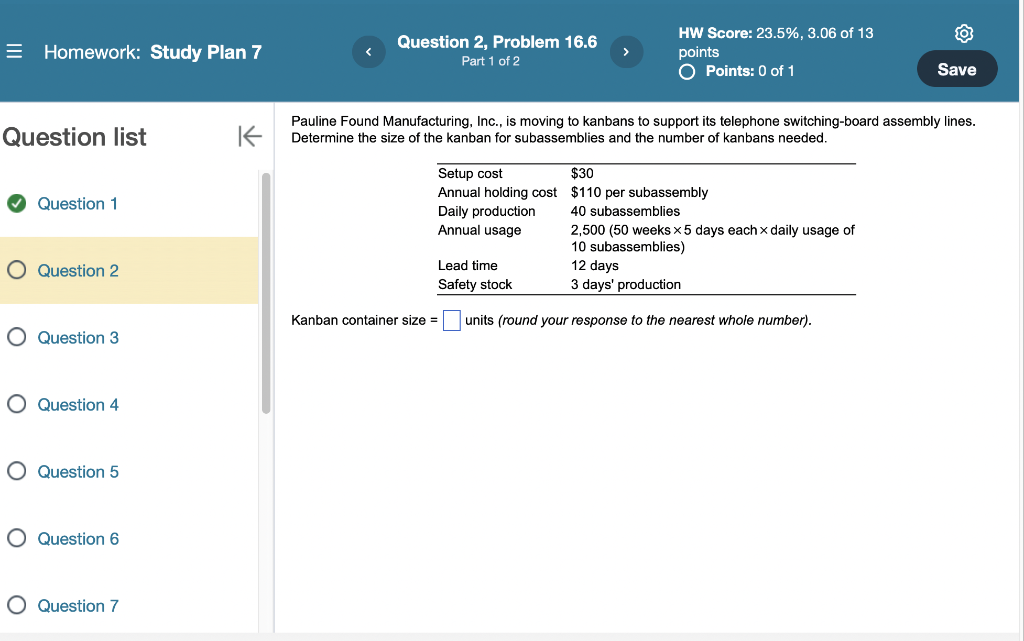Screen dimensions: 1024x641
Task: Open Question 6 link
Action: point(76,538)
